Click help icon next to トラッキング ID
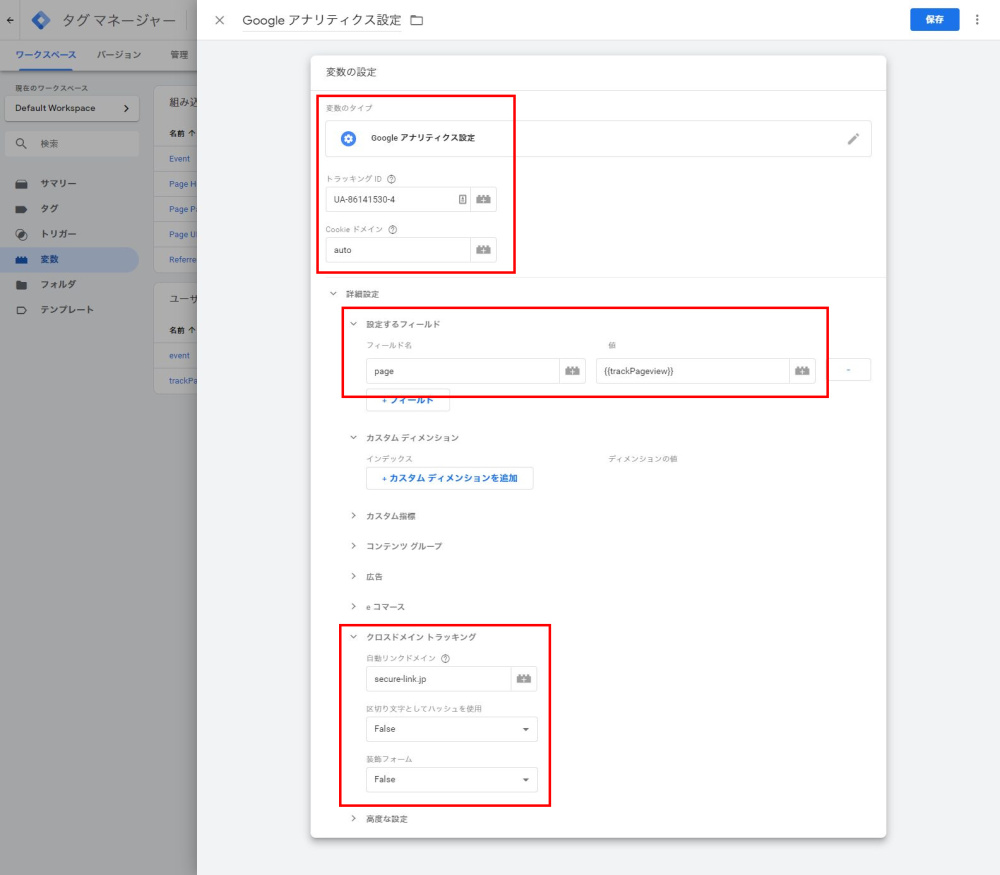The height and width of the screenshot is (875, 1000). (391, 179)
